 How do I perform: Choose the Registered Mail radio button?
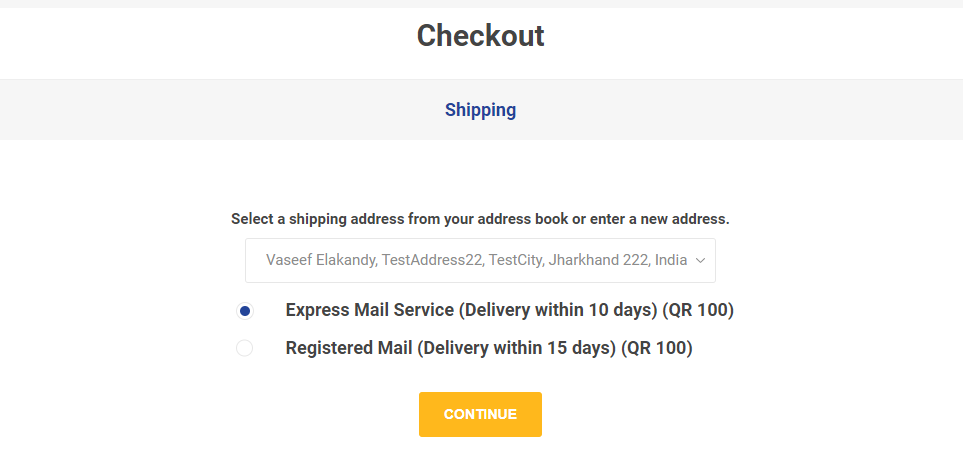click(245, 348)
